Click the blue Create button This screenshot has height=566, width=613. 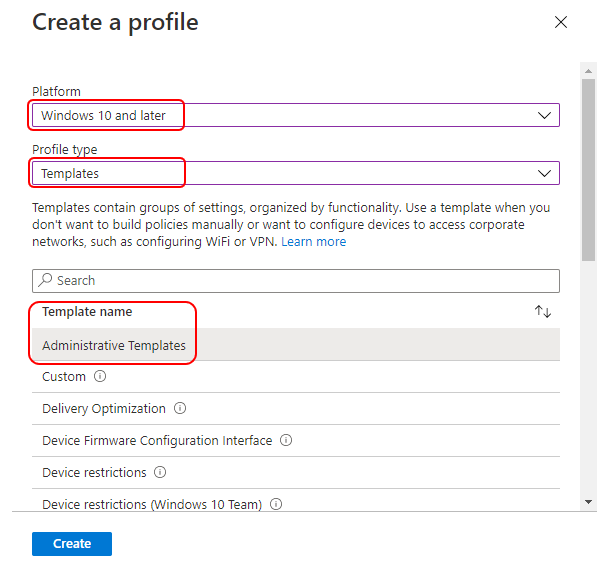72,544
